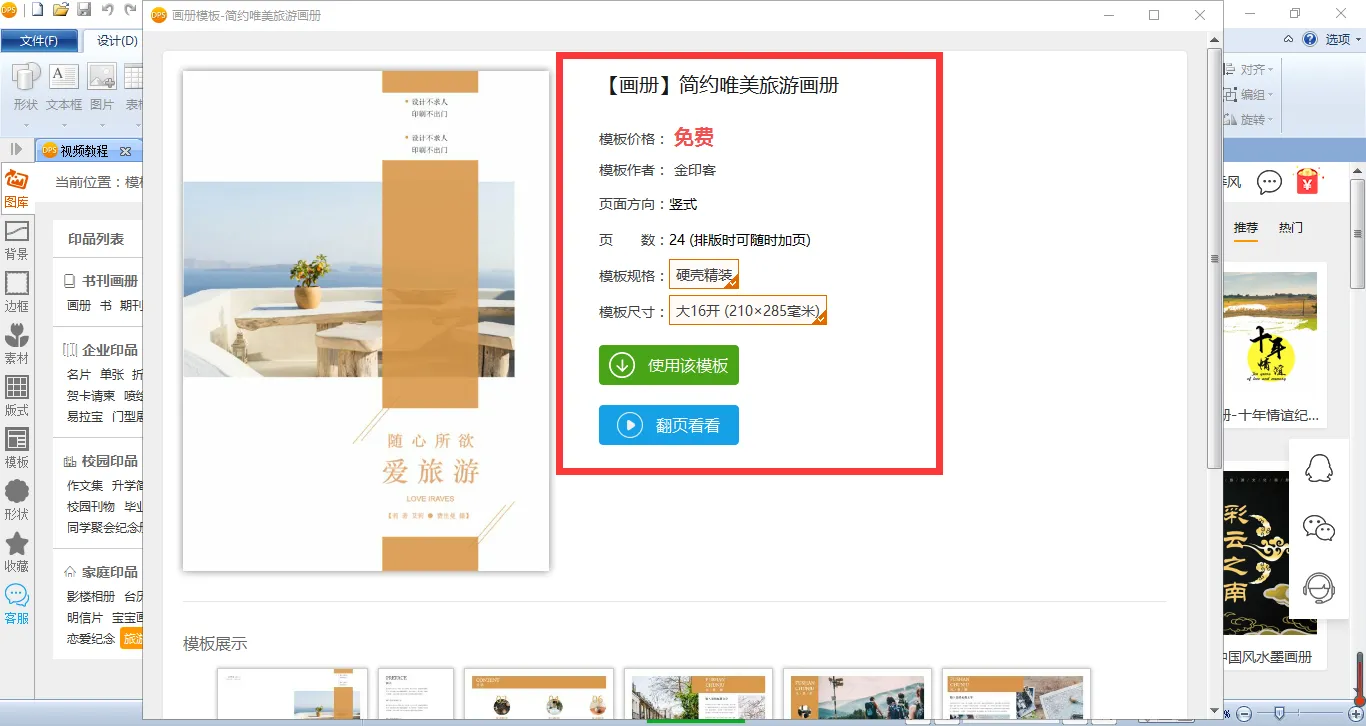Screen dimensions: 1366x726
Task: Open the 收藏 favorites panel
Action: click(x=17, y=552)
